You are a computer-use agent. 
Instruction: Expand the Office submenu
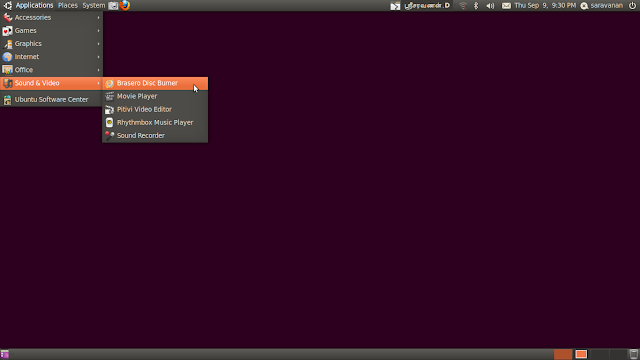click(51, 70)
